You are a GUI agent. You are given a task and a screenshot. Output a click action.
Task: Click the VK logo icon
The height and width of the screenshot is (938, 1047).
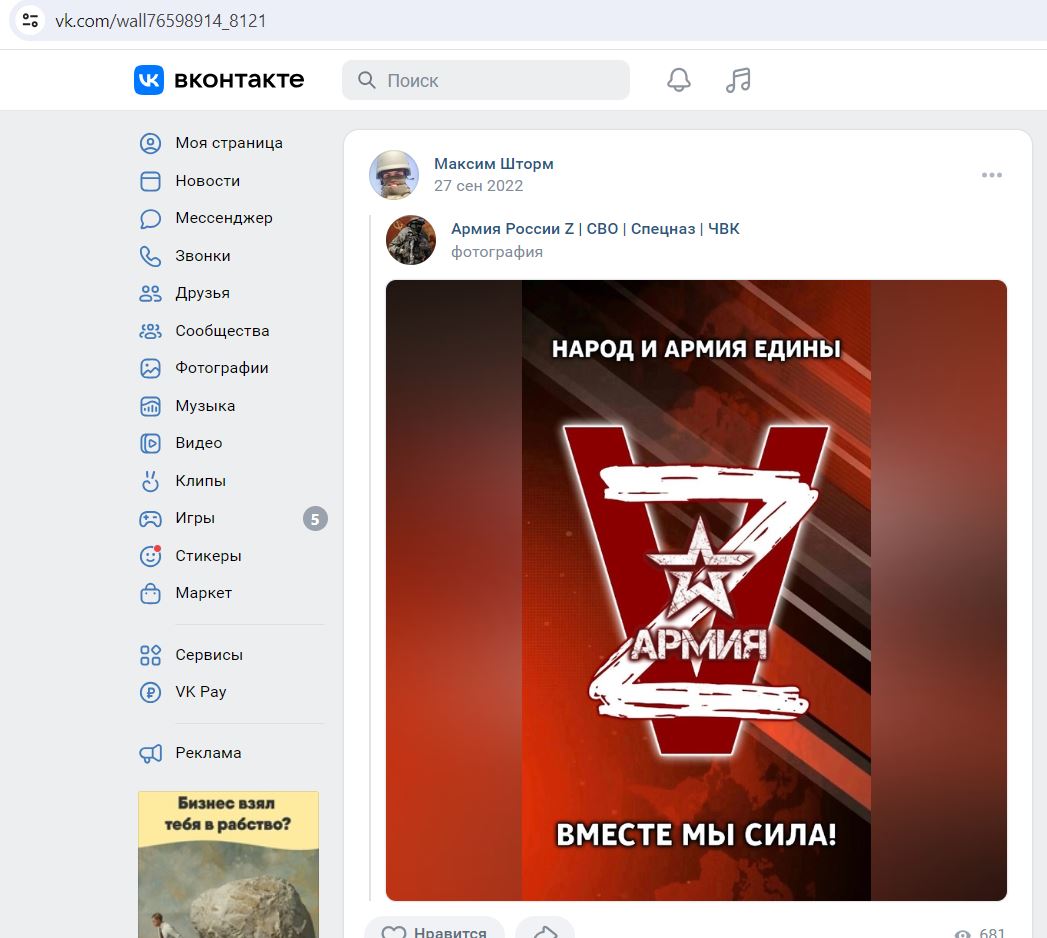point(150,80)
